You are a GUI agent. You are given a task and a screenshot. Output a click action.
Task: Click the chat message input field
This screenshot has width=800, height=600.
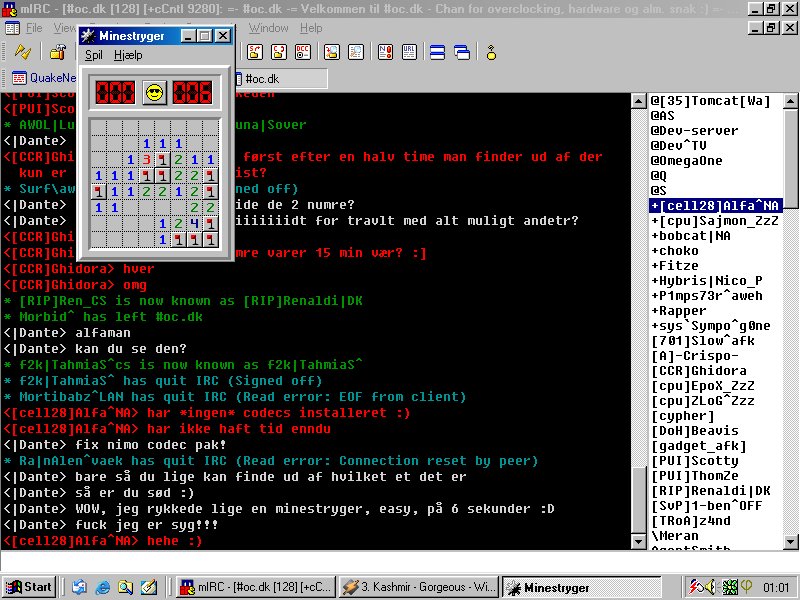(x=400, y=561)
